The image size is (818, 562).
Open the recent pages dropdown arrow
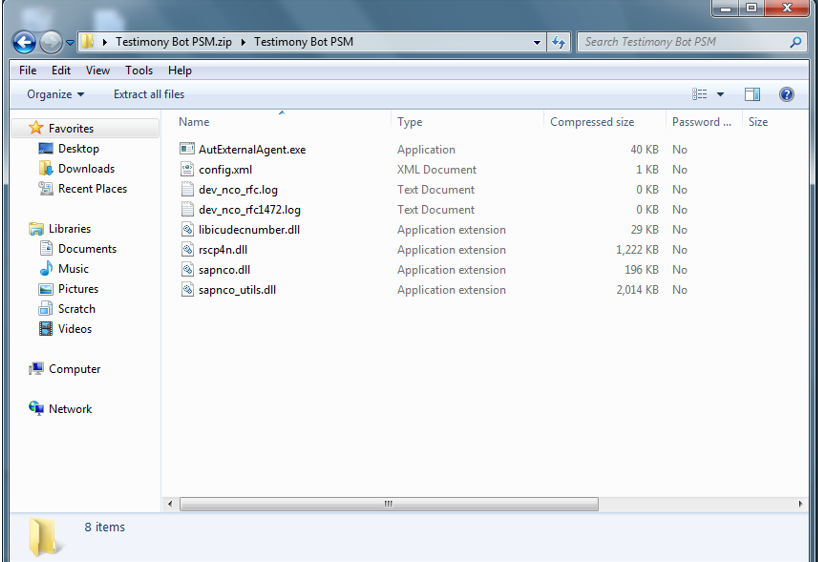pyautogui.click(x=70, y=43)
